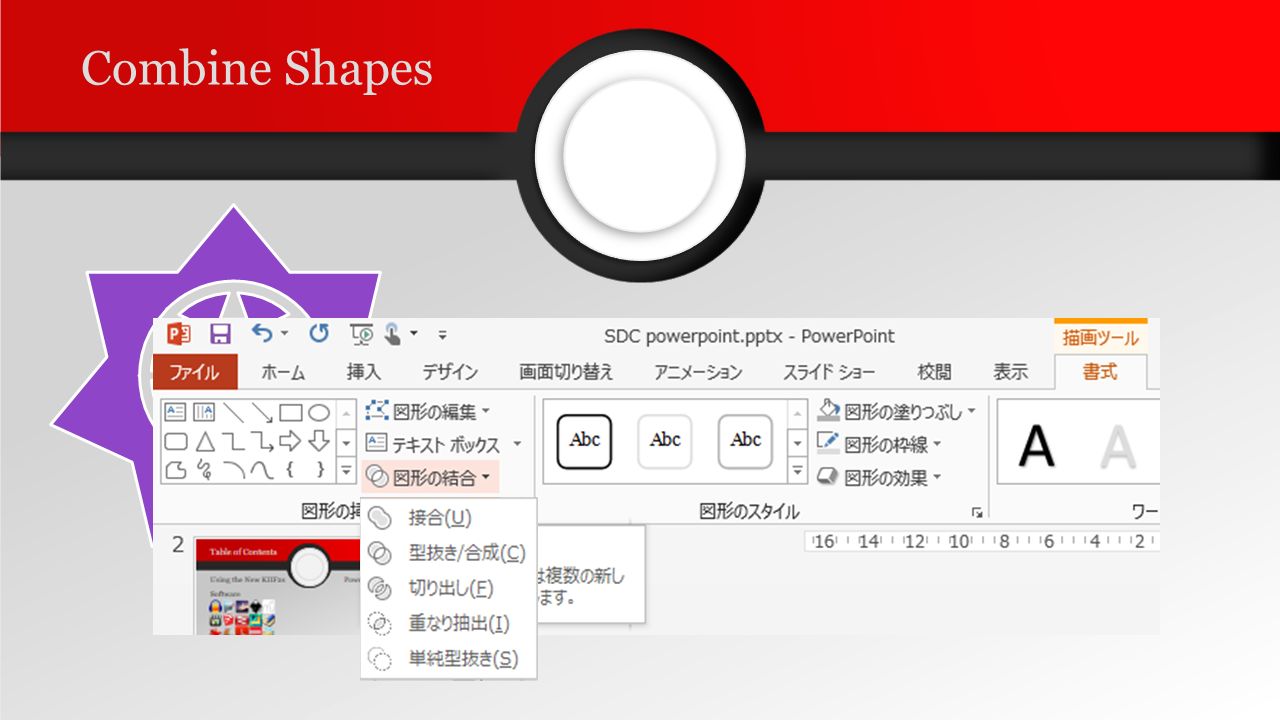Switch to the アニメーション tab

pyautogui.click(x=698, y=372)
